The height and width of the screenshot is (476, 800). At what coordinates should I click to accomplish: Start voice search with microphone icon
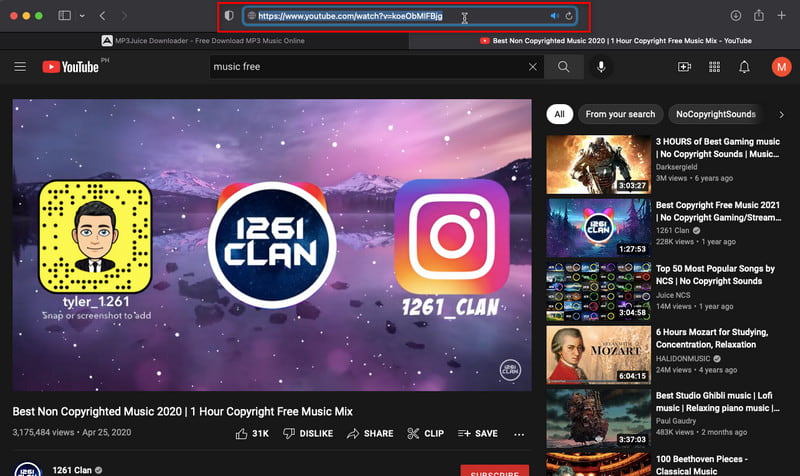coord(601,67)
